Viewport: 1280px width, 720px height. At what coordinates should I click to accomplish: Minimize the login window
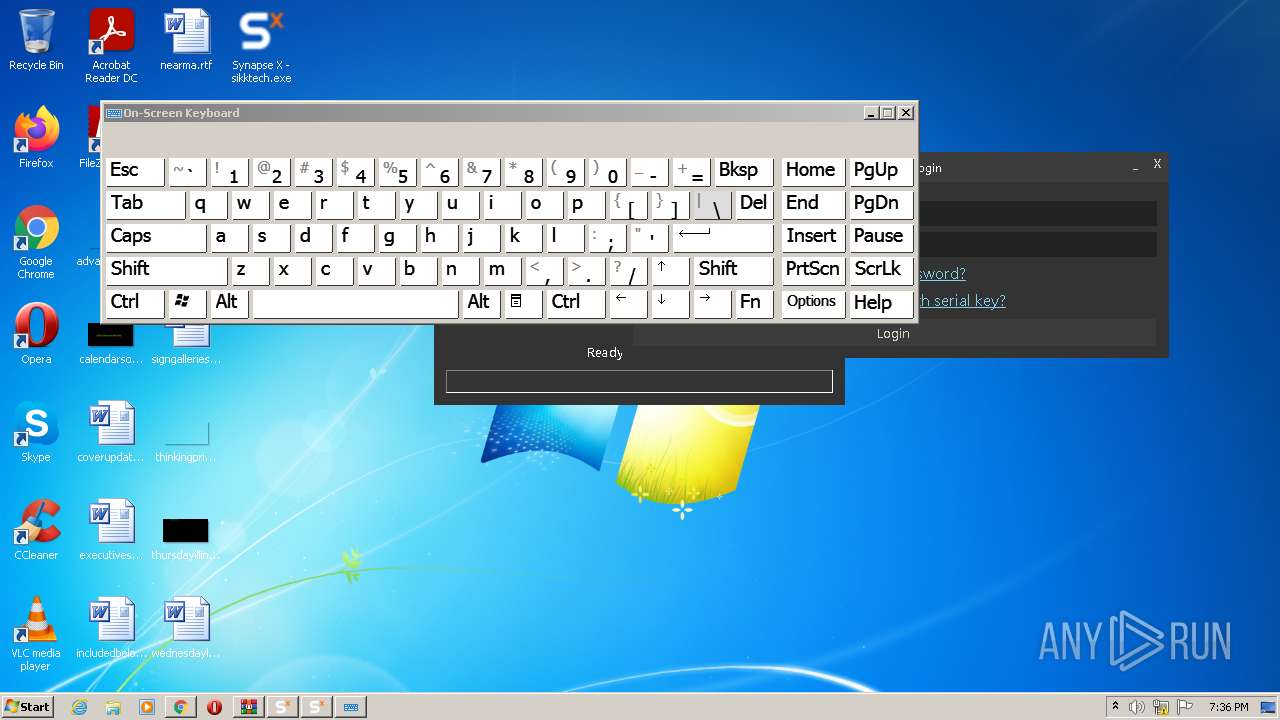pyautogui.click(x=1136, y=167)
